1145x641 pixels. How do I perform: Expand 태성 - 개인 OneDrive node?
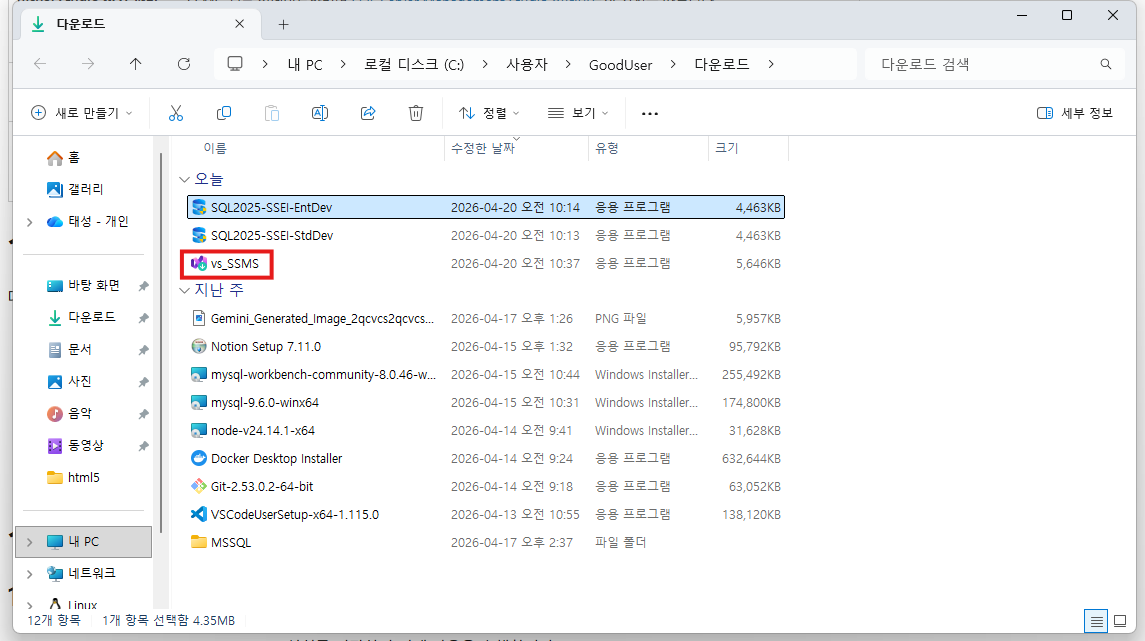(x=29, y=222)
